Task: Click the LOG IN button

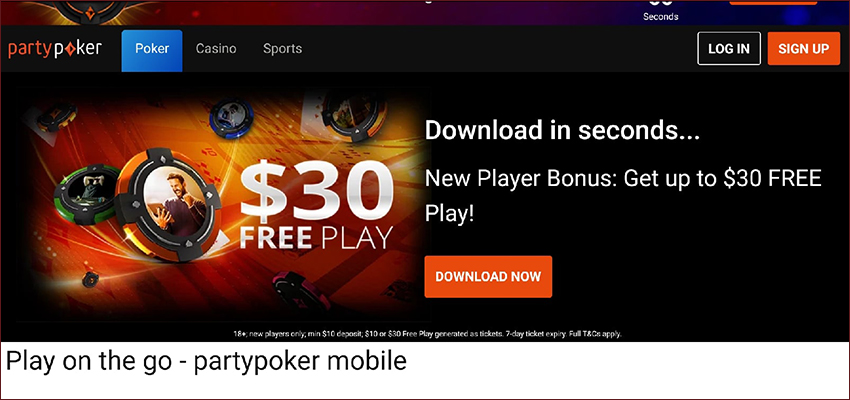Action: (729, 48)
